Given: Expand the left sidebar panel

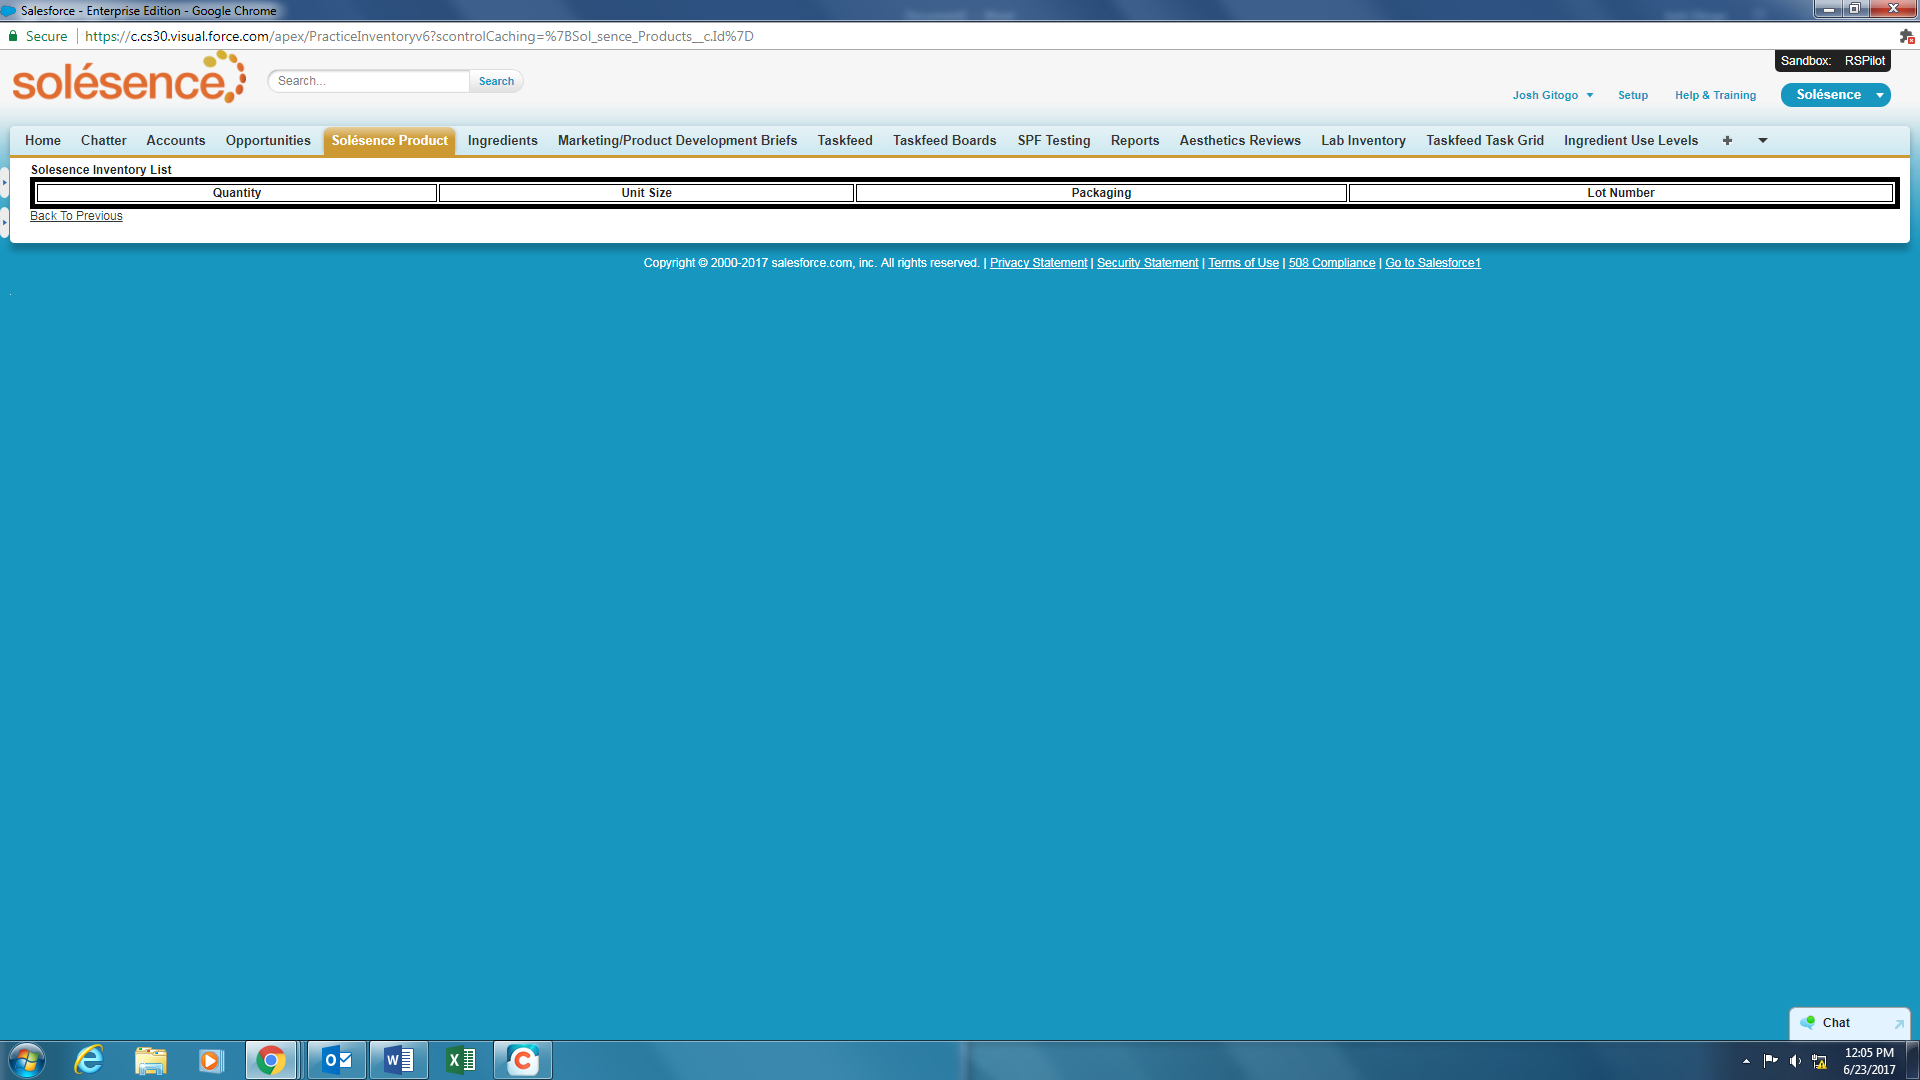Looking at the screenshot, I should coord(6,183).
